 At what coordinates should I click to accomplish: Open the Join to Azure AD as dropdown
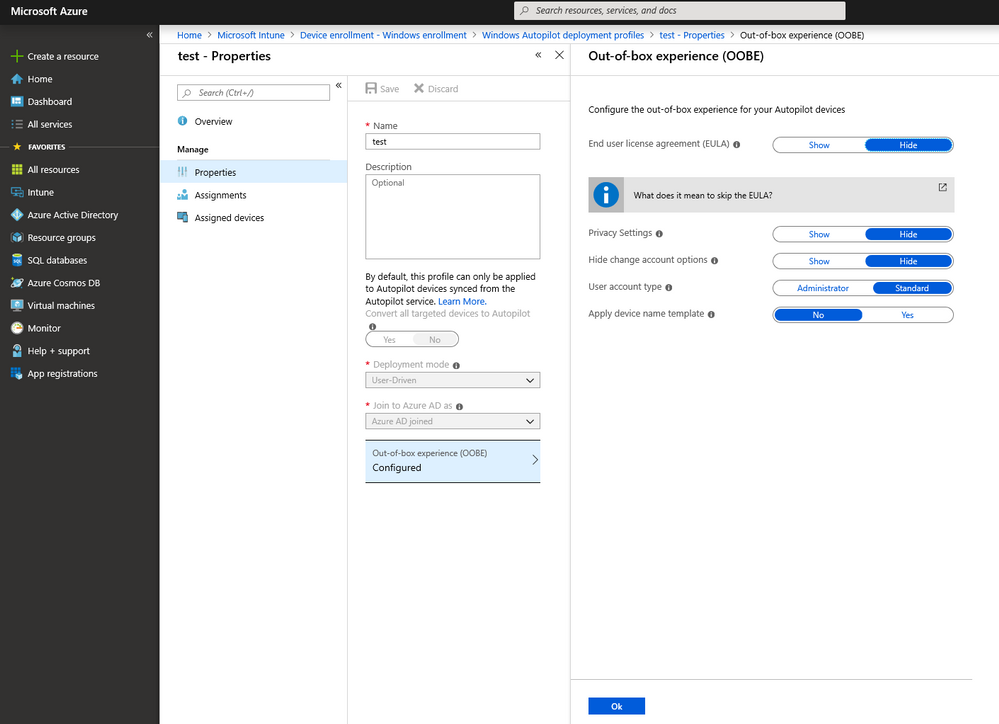452,421
